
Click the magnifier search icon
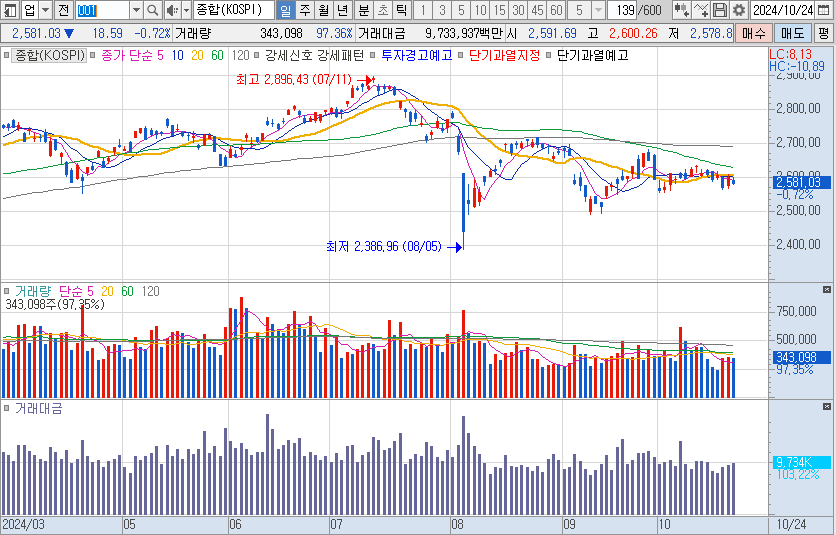pos(152,10)
